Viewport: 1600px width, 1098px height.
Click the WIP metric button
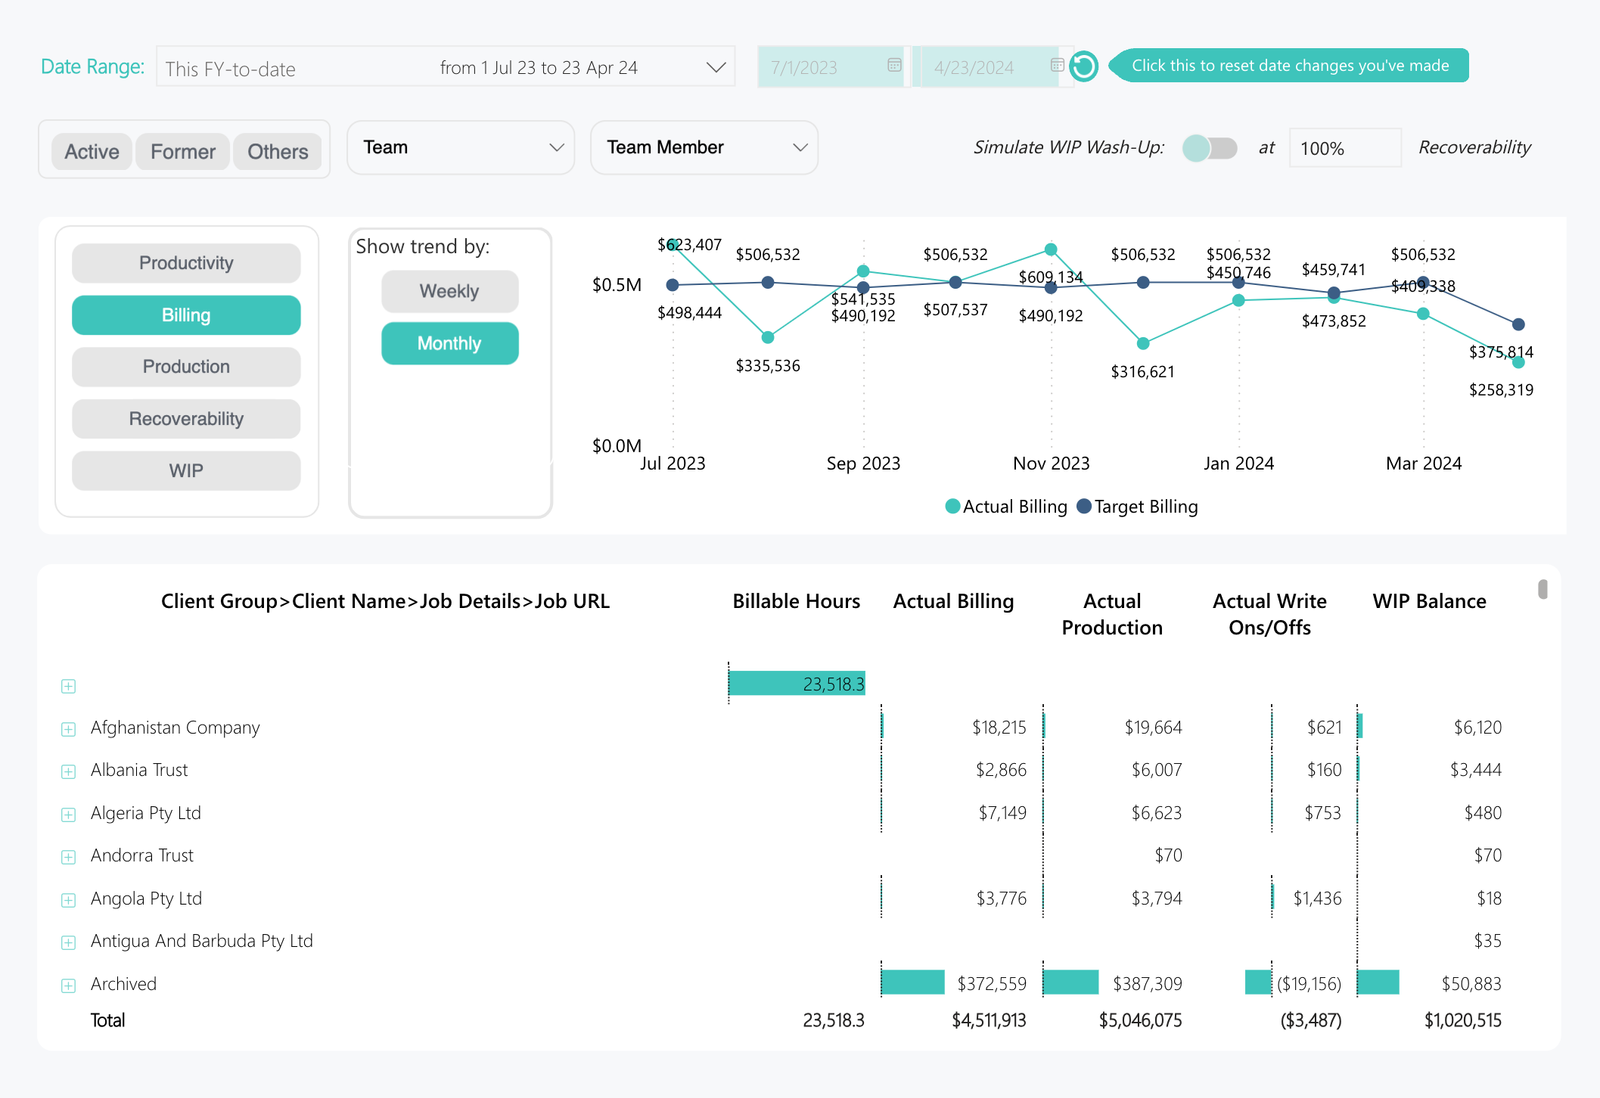(186, 471)
